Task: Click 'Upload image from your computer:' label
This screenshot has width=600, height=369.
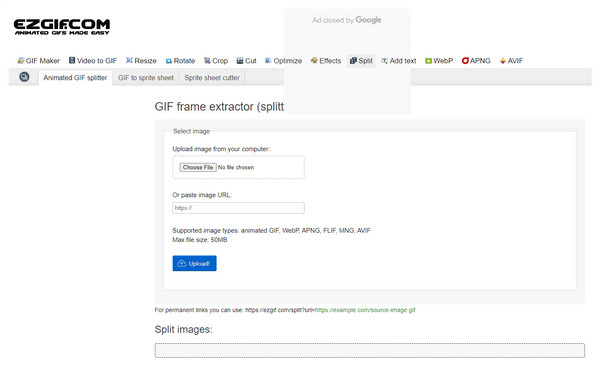Action: click(x=221, y=149)
